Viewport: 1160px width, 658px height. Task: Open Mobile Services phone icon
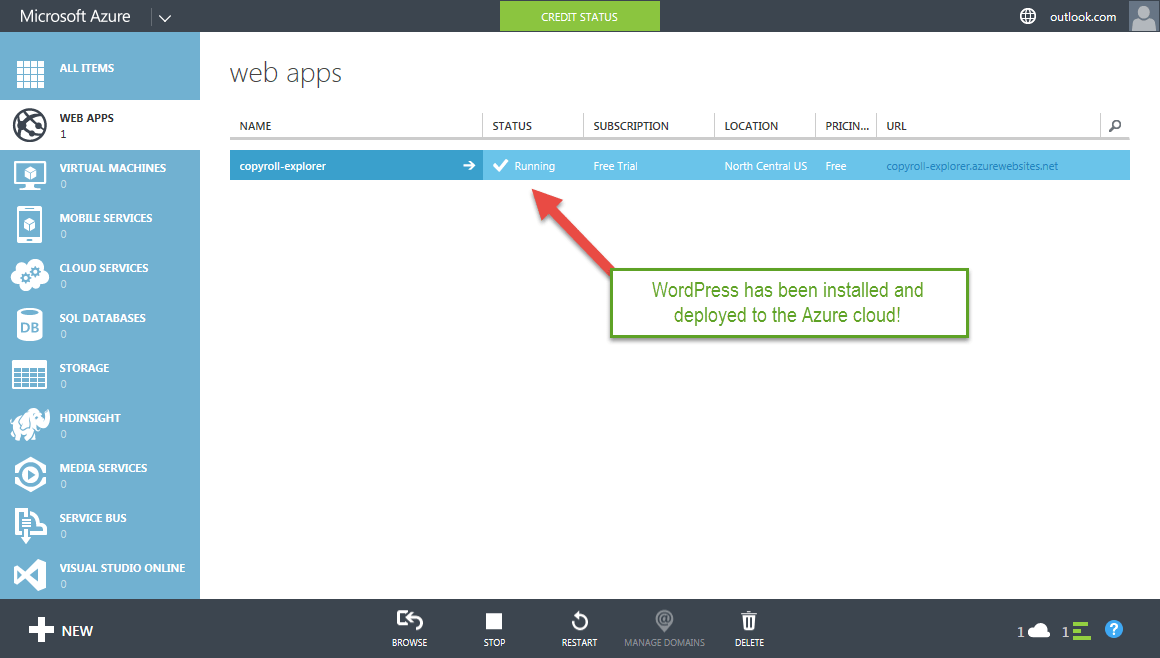tap(30, 225)
